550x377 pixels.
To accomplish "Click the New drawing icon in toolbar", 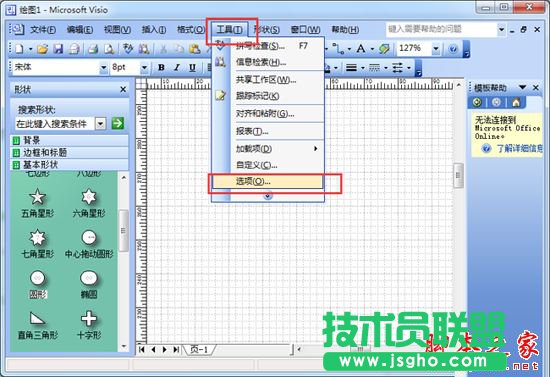I will coord(19,49).
